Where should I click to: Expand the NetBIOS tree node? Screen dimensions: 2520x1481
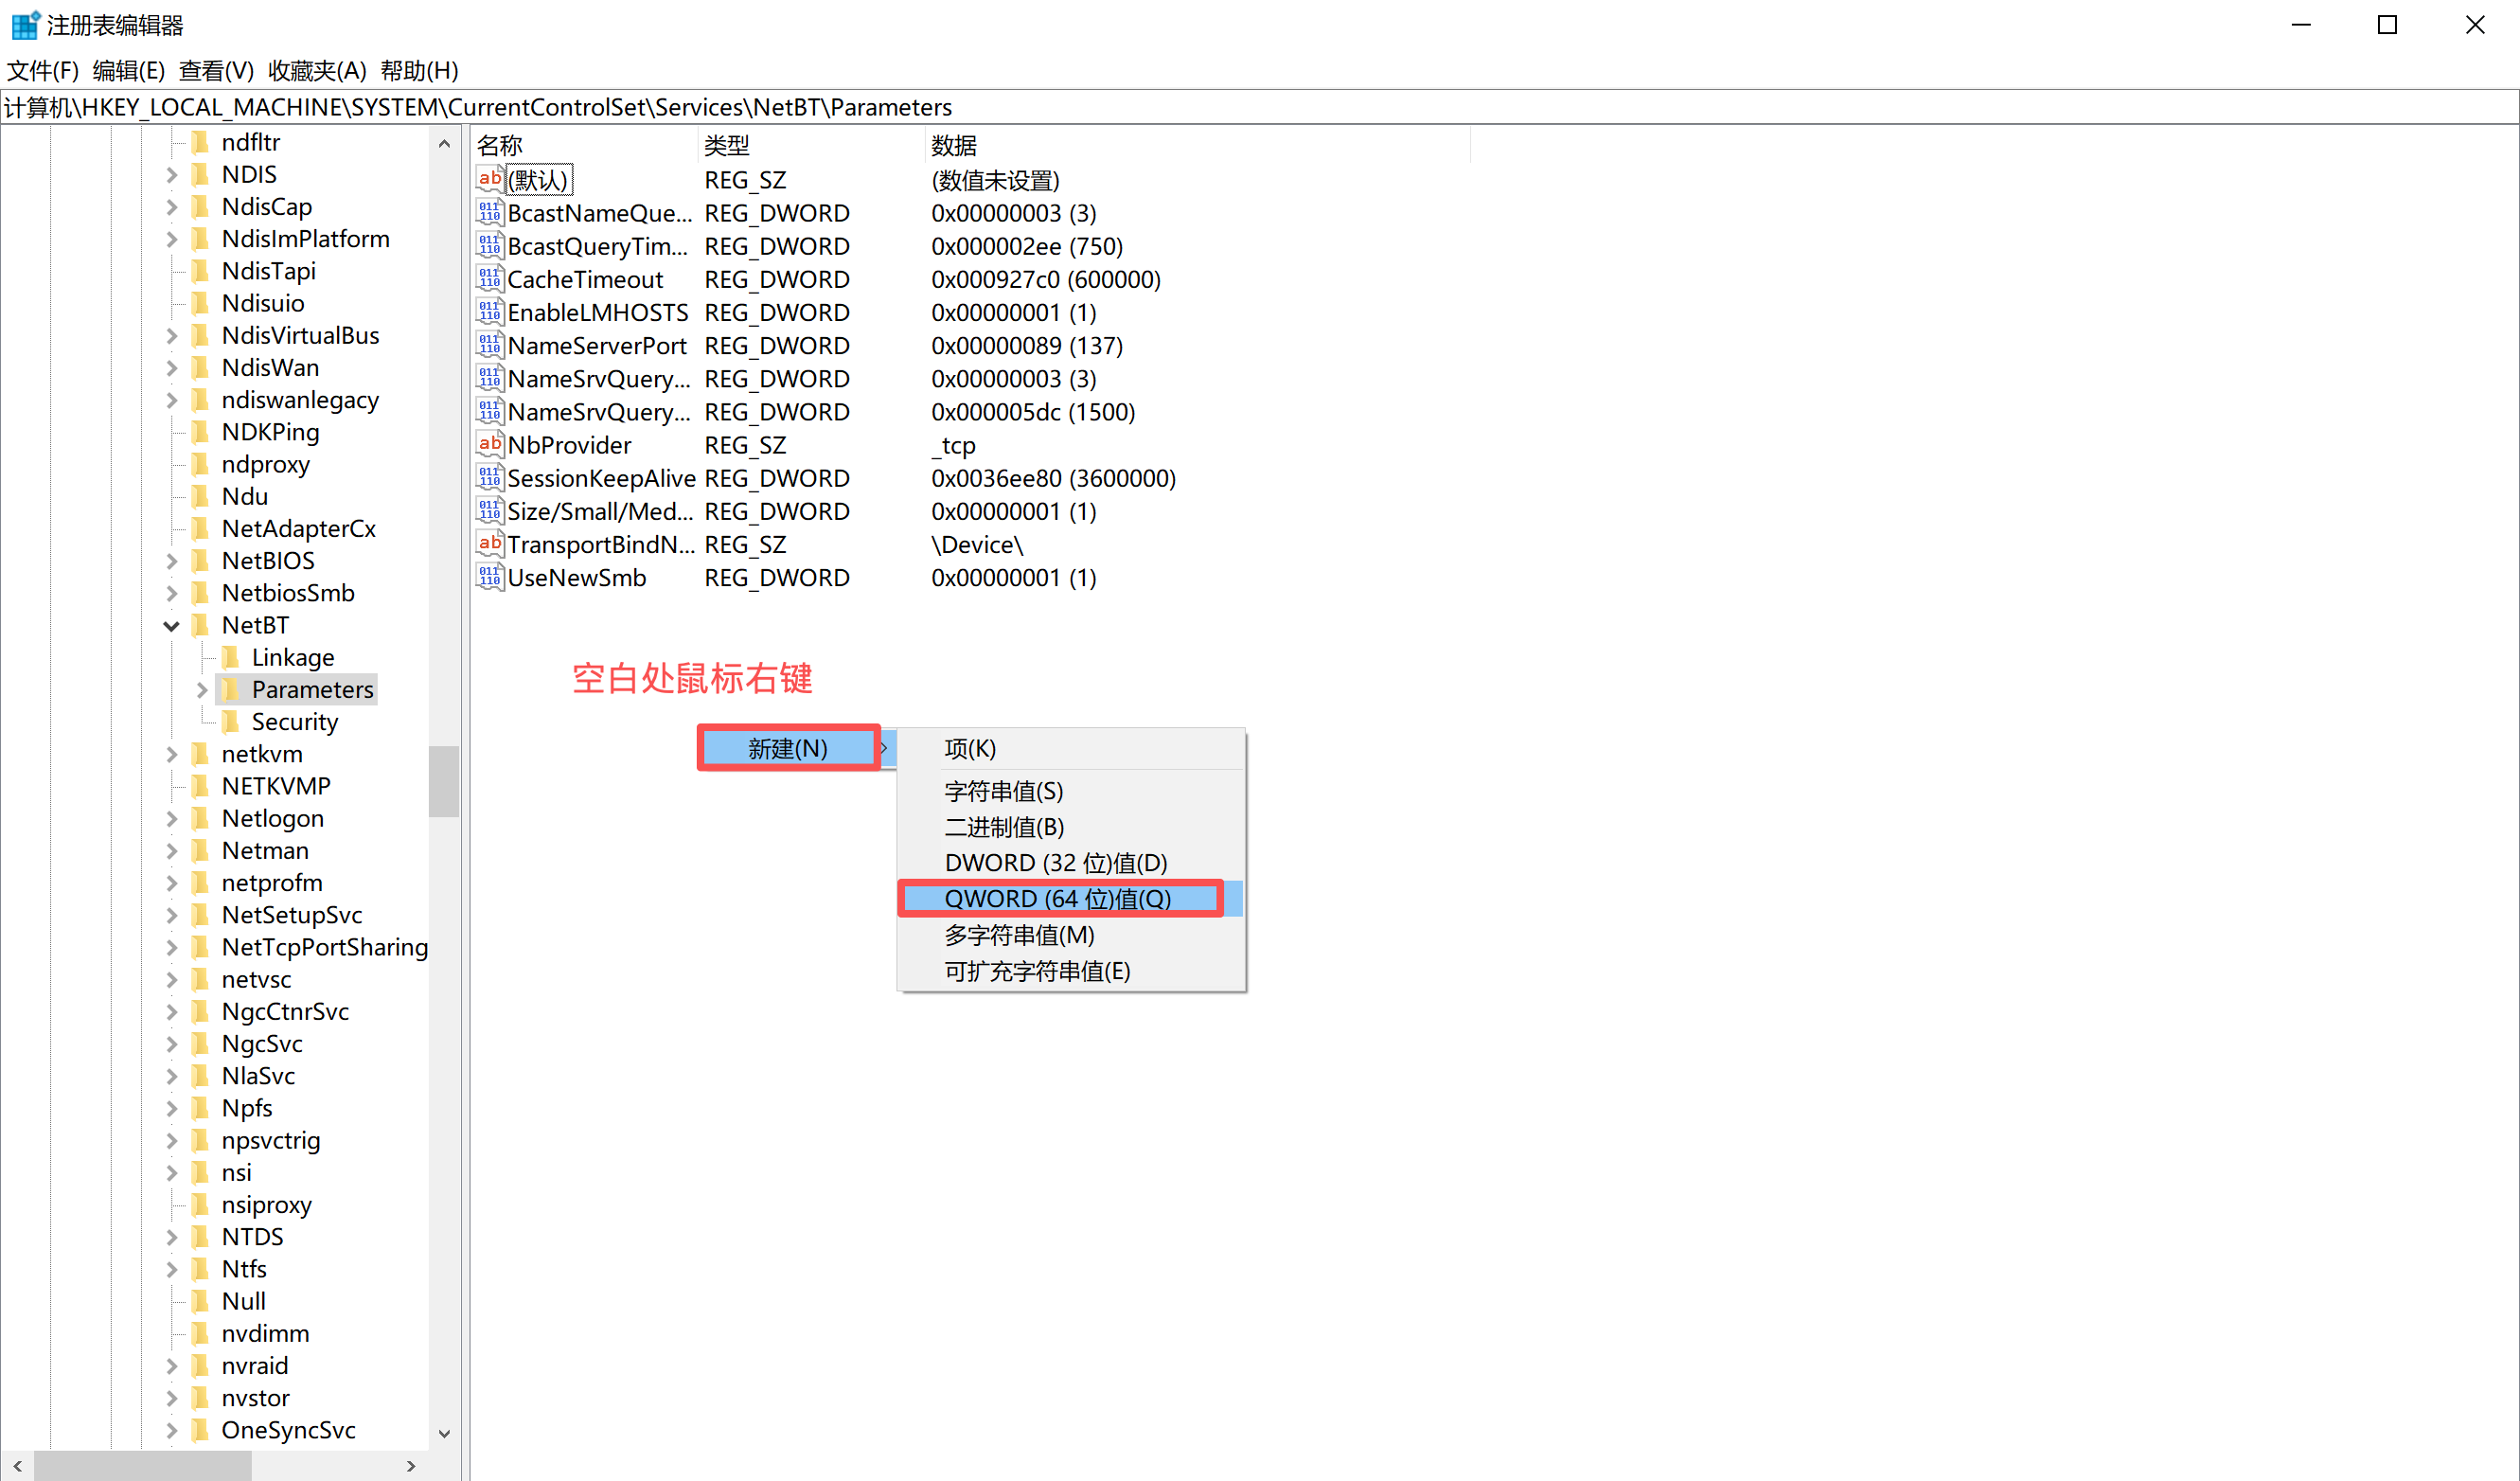point(171,561)
